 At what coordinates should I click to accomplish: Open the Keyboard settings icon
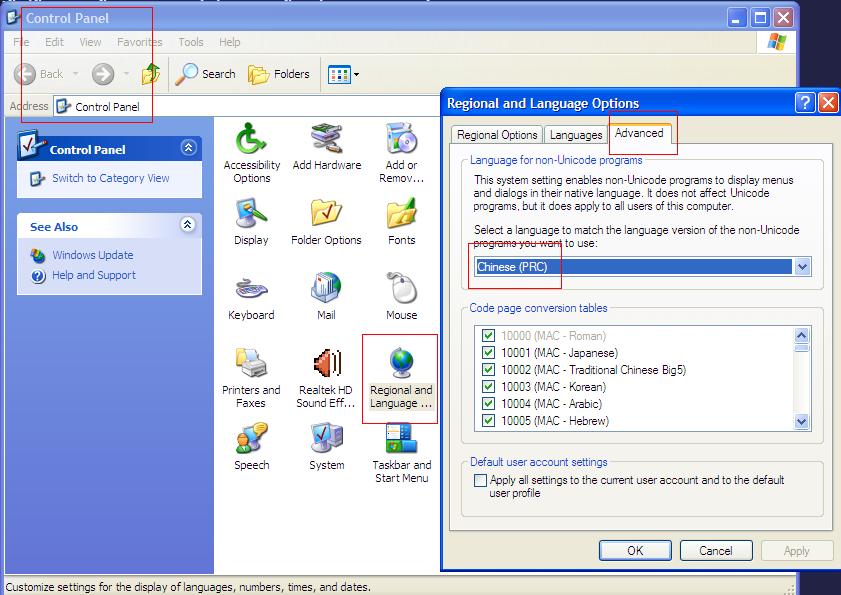tap(251, 289)
